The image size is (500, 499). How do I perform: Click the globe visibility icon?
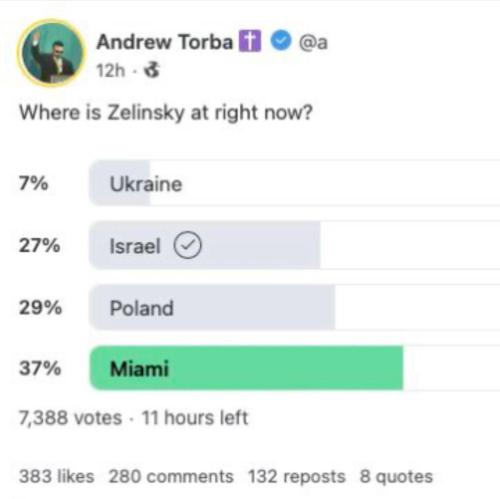(152, 70)
